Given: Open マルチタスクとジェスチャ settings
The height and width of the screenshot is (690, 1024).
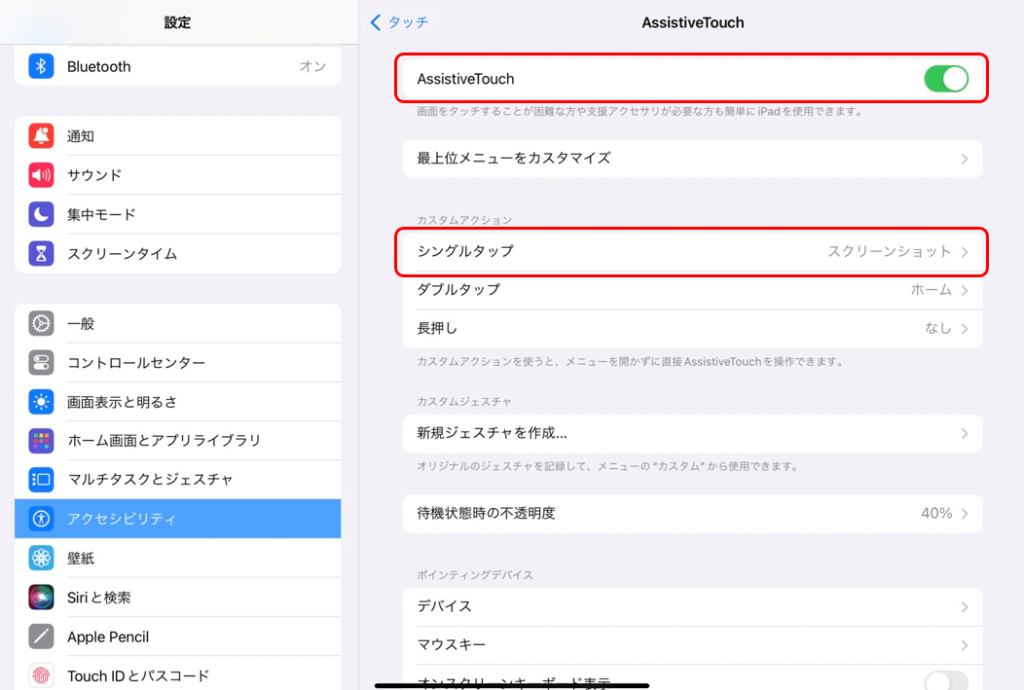Looking at the screenshot, I should (x=178, y=480).
